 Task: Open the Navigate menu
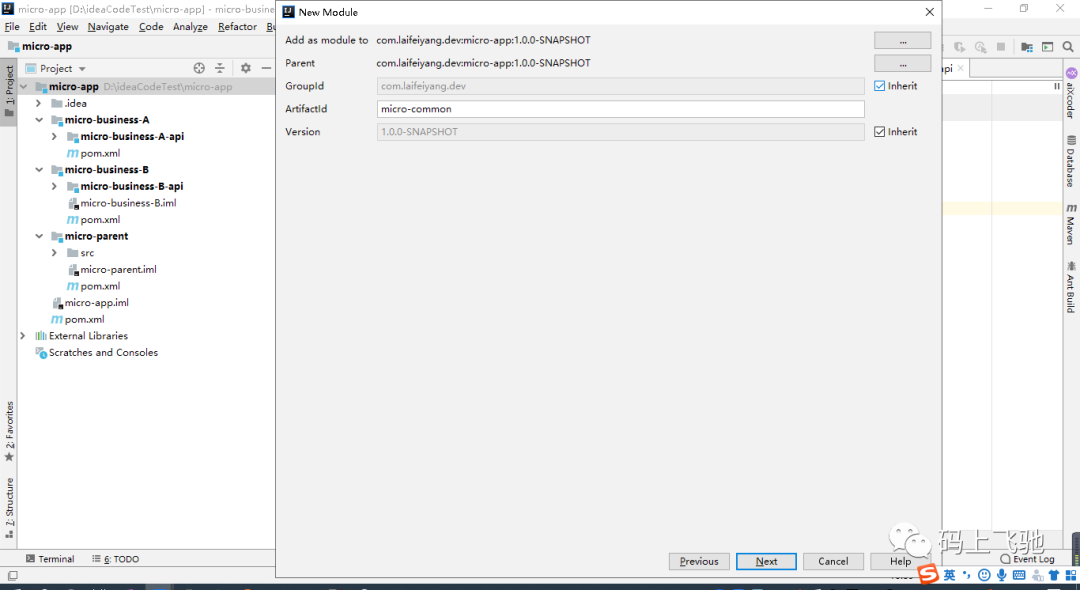pos(108,27)
